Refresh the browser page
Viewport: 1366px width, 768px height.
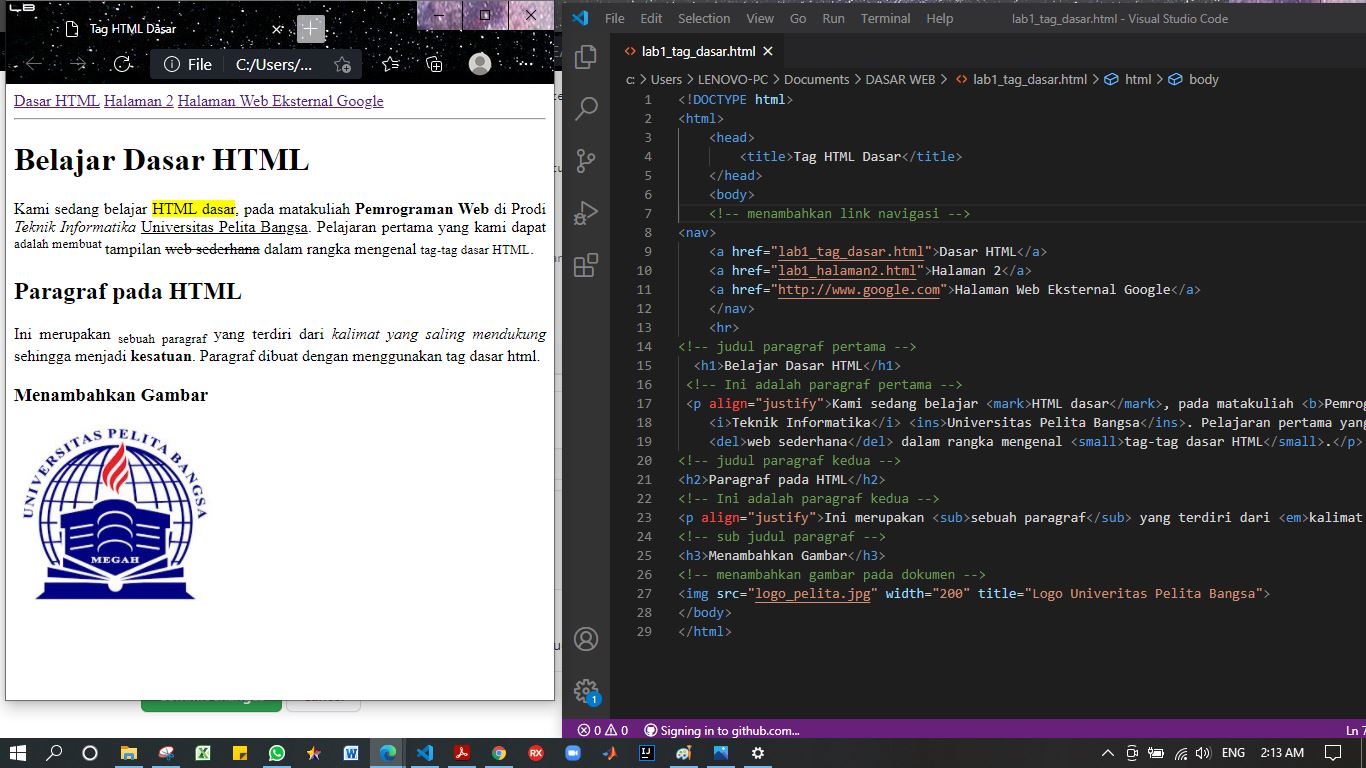(122, 63)
